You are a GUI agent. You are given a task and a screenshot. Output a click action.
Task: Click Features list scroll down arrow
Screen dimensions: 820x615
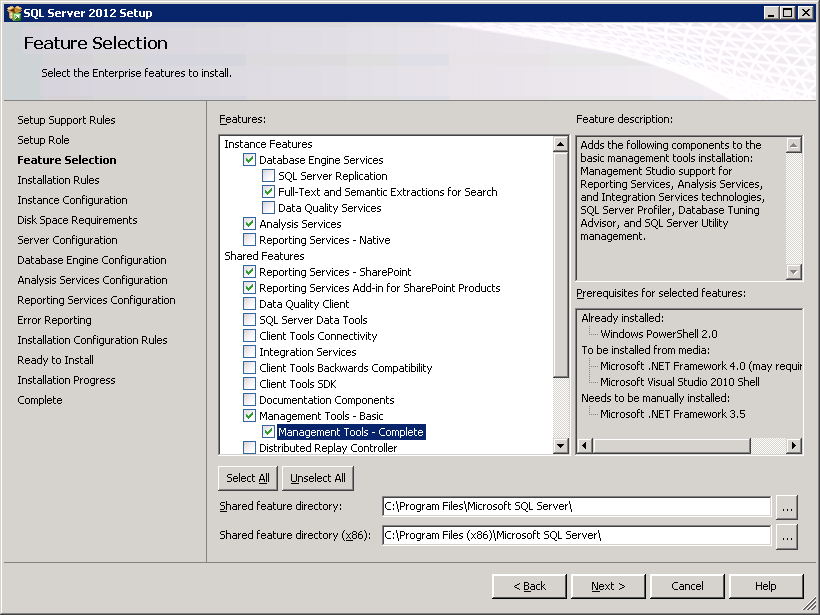pyautogui.click(x=561, y=446)
